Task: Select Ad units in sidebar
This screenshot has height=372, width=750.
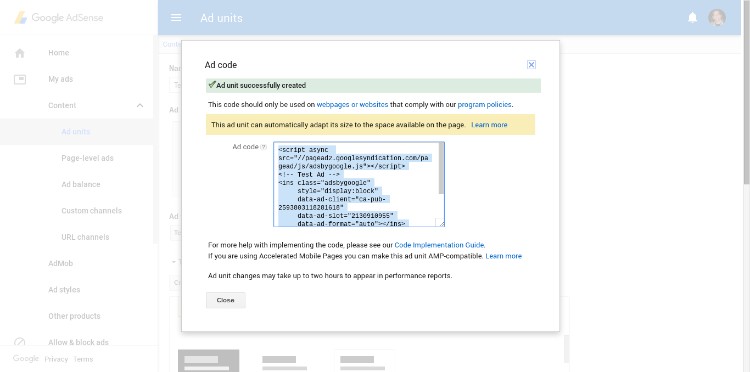Action: [x=76, y=132]
